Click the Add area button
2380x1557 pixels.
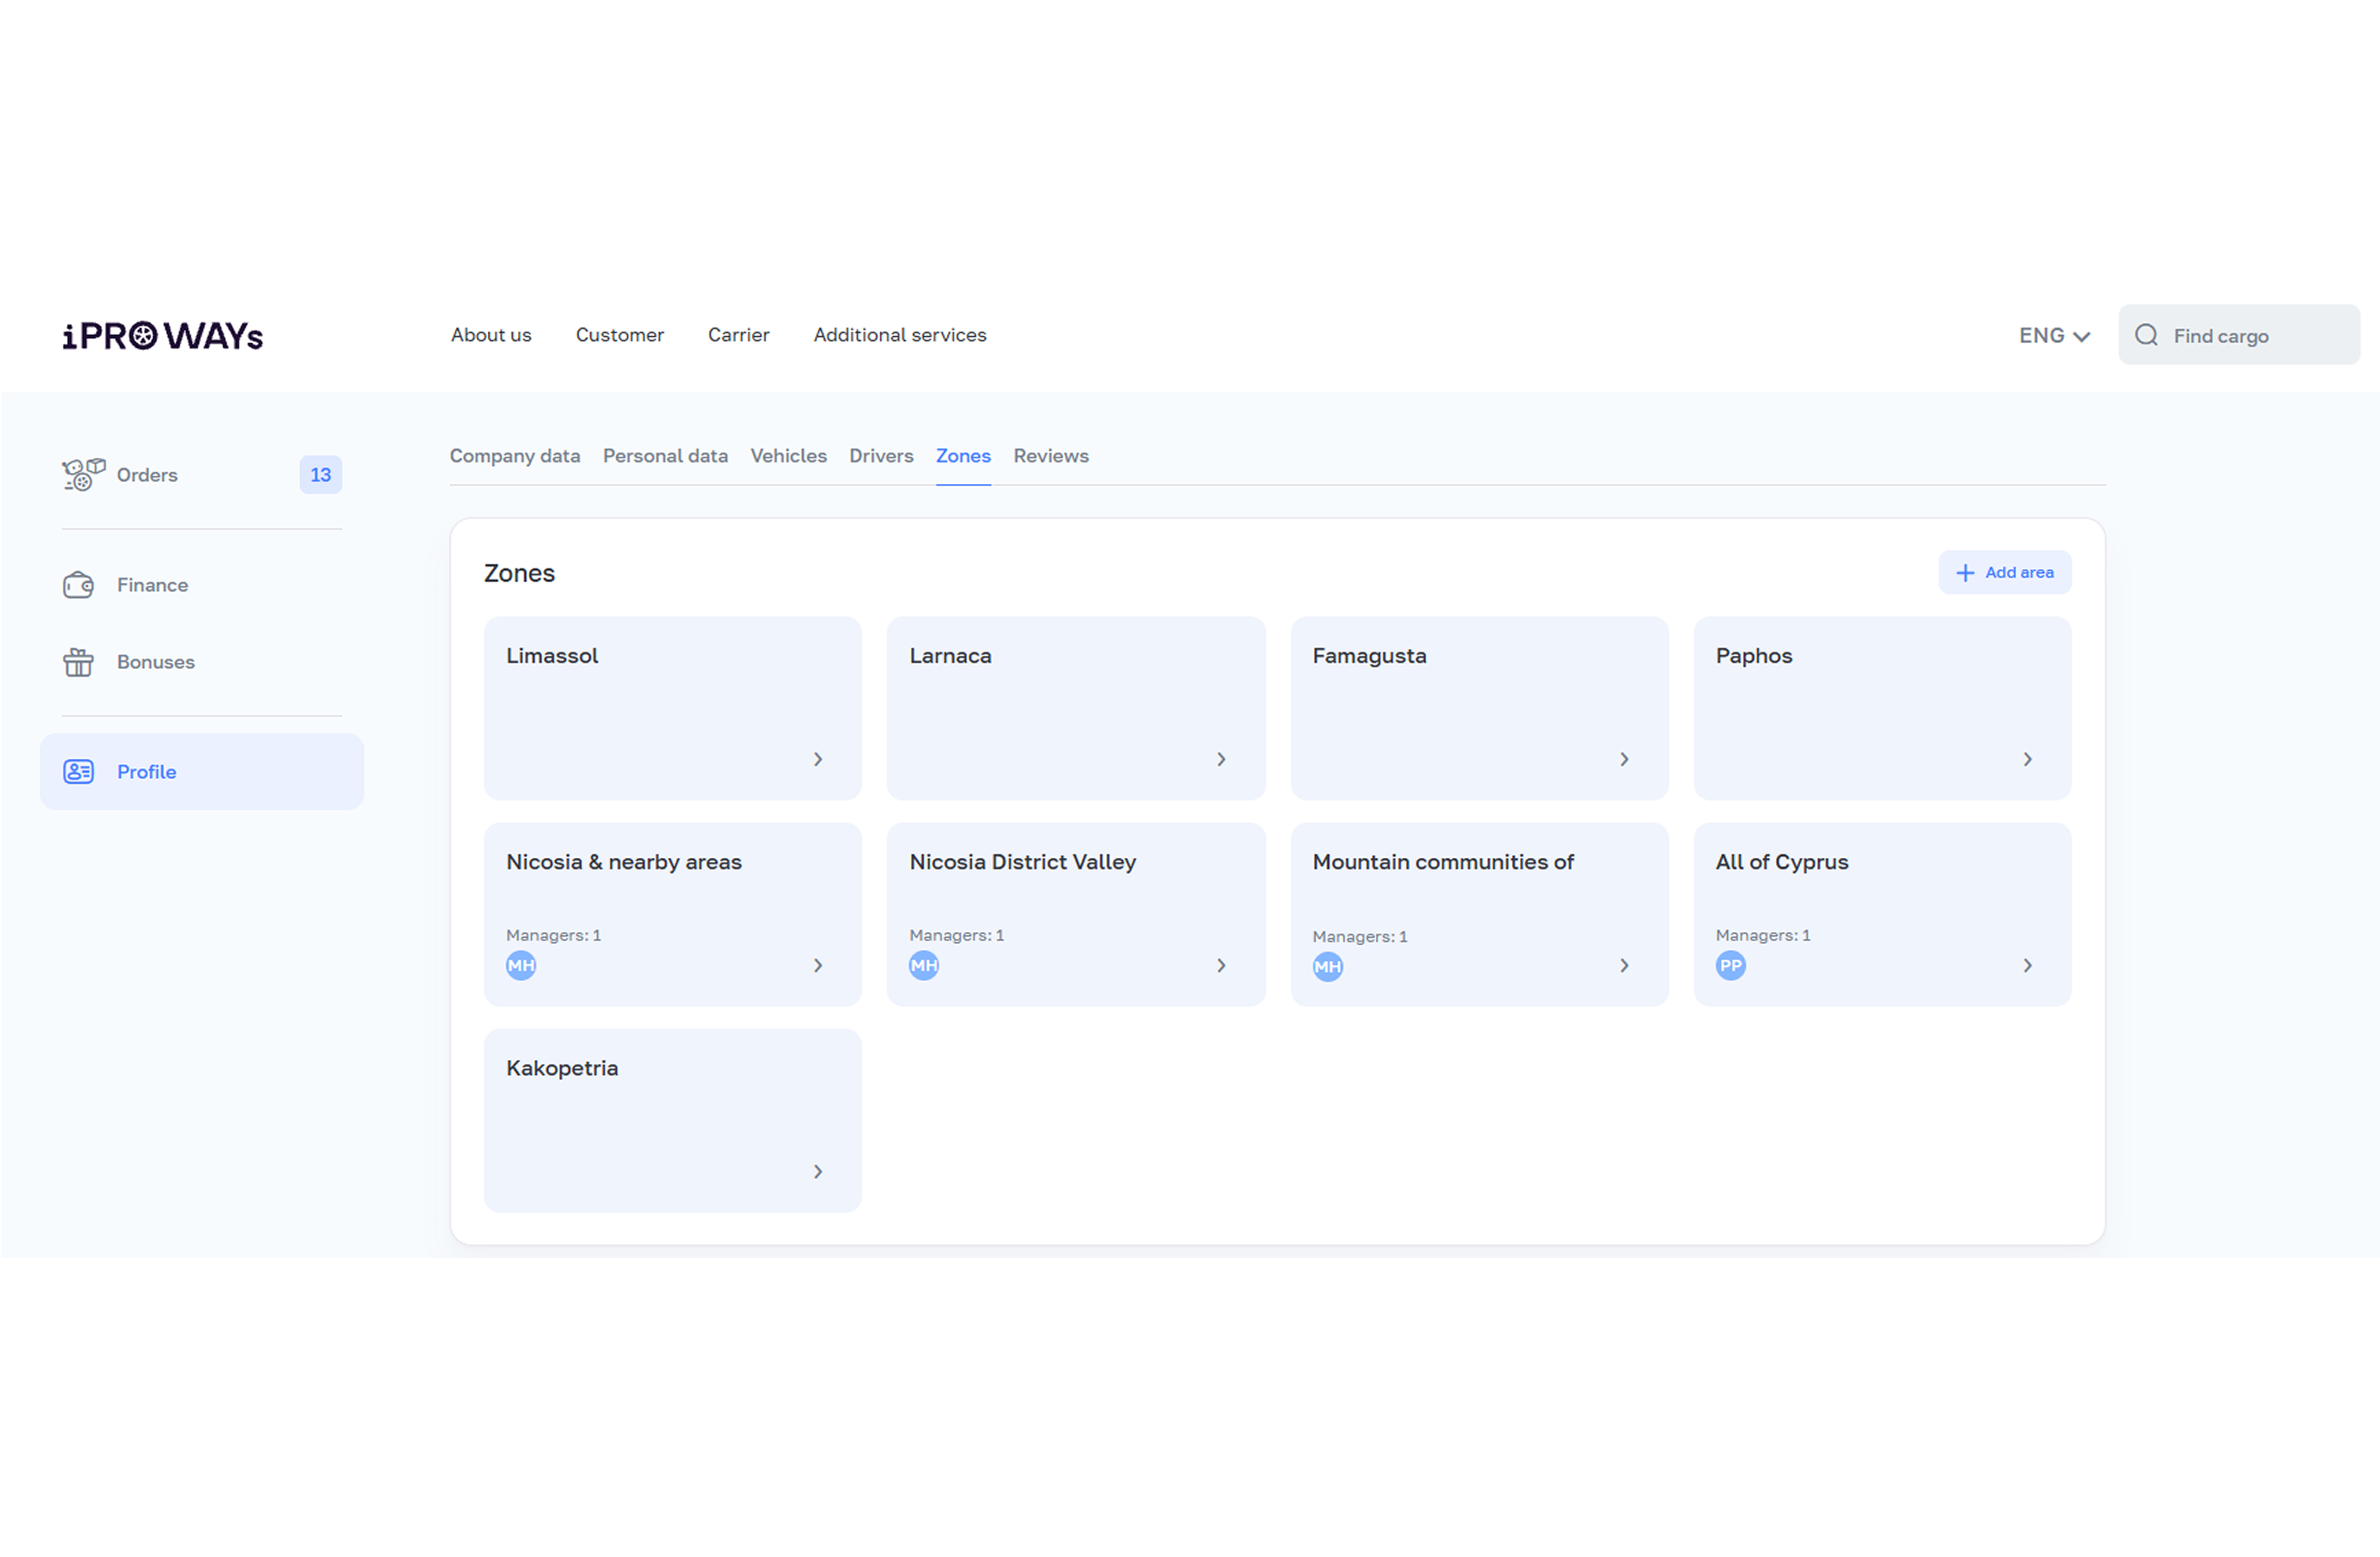2005,573
